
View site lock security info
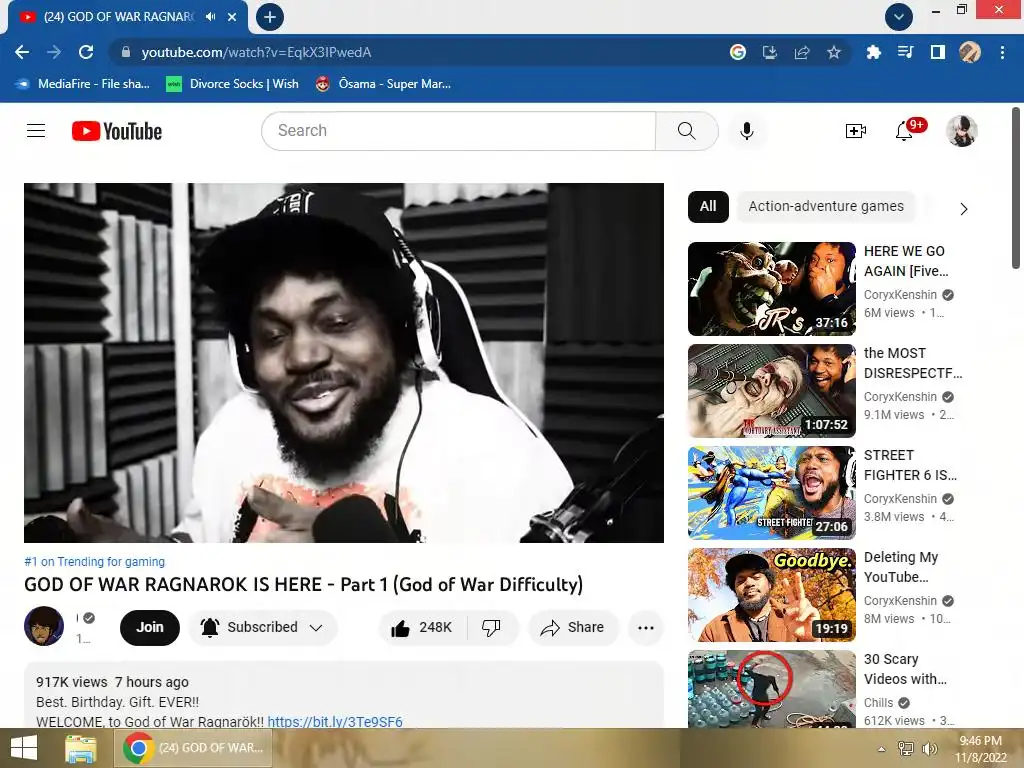[x=126, y=52]
